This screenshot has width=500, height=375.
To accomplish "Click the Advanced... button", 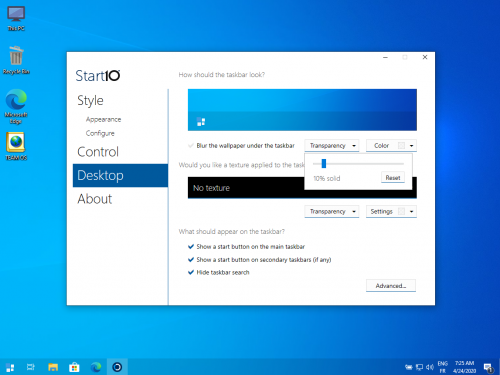I will click(x=391, y=286).
